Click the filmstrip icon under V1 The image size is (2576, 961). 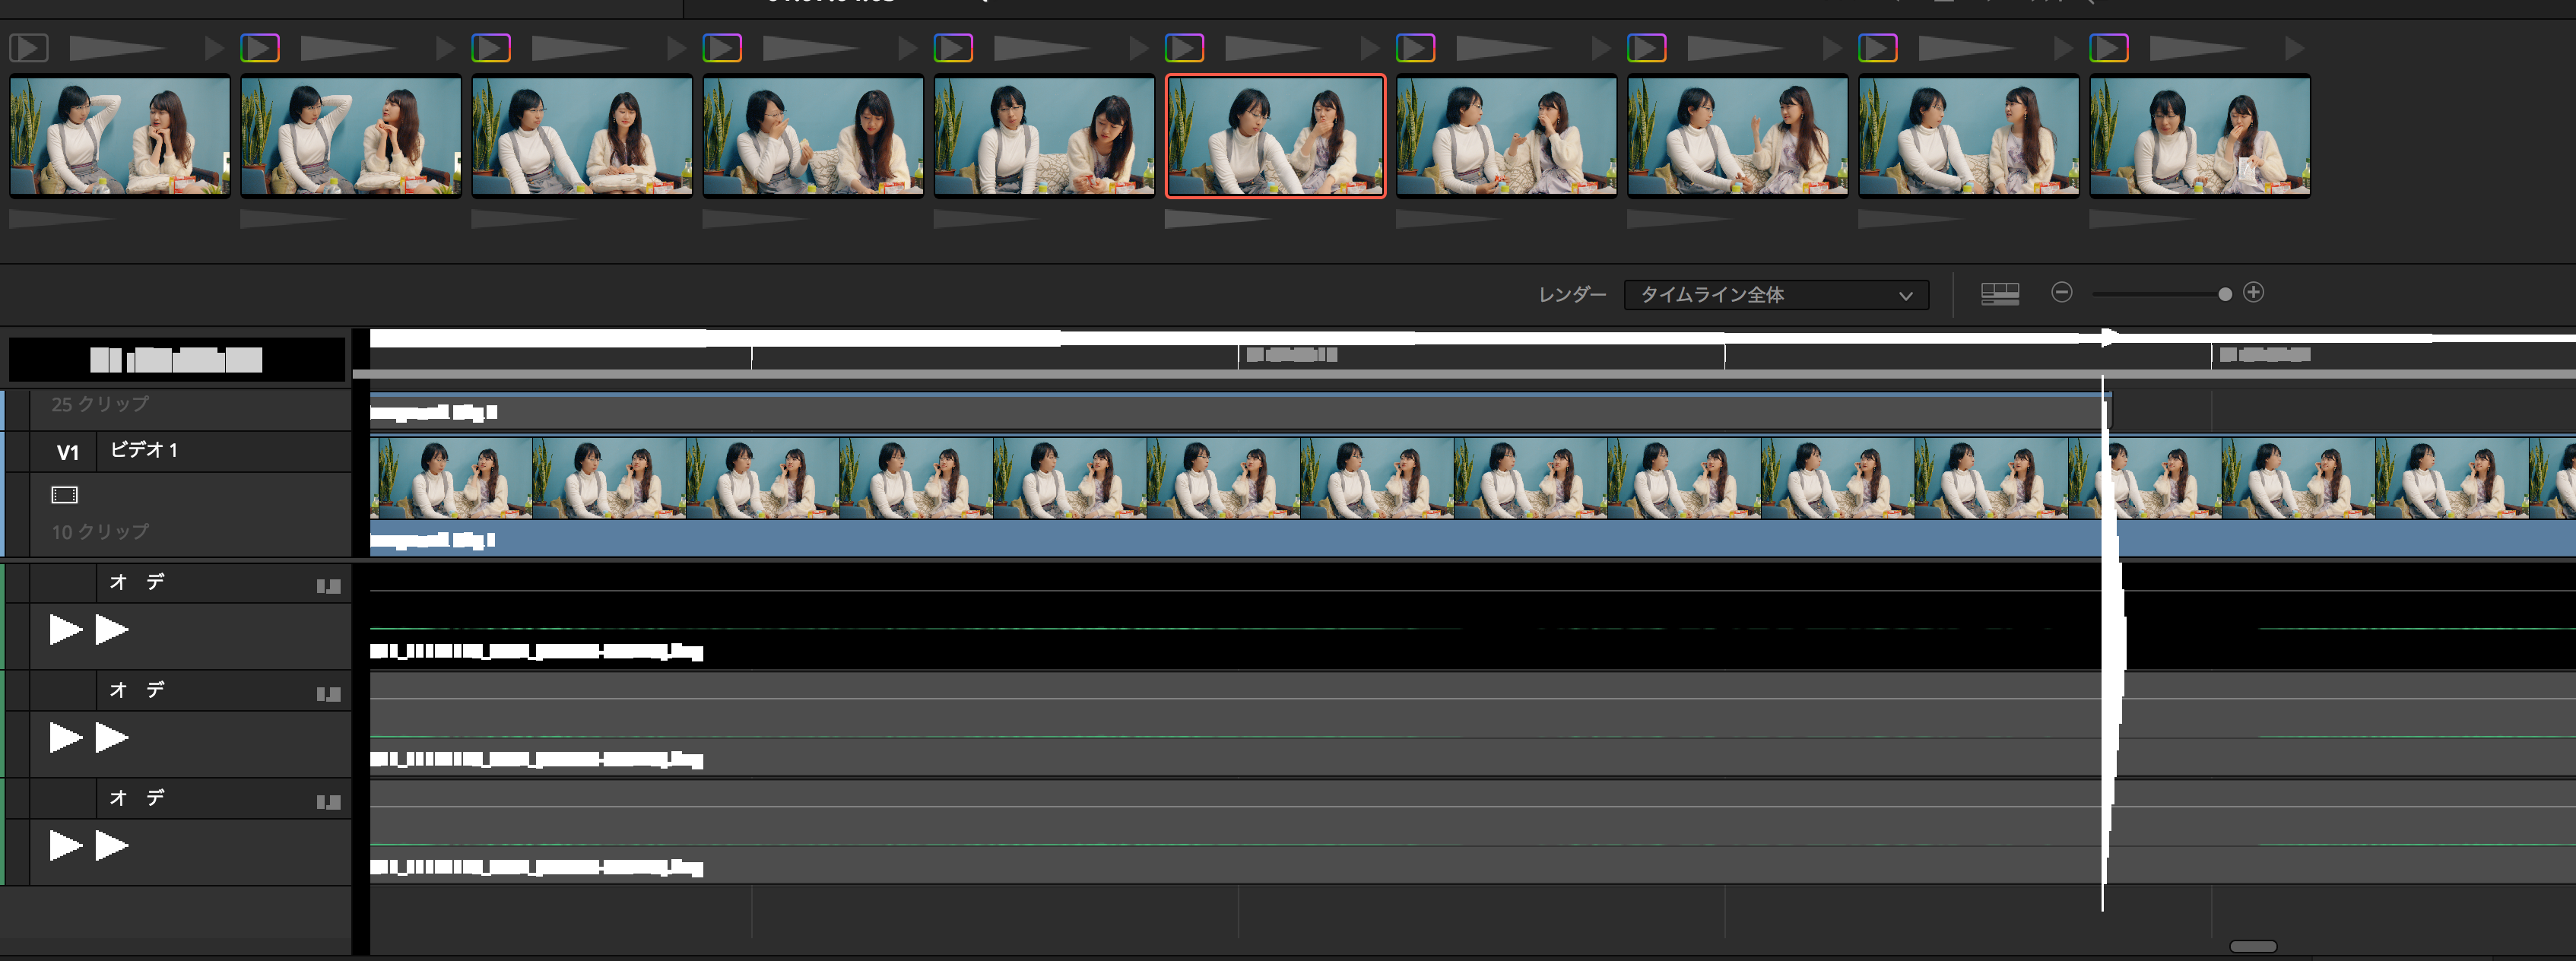(64, 494)
